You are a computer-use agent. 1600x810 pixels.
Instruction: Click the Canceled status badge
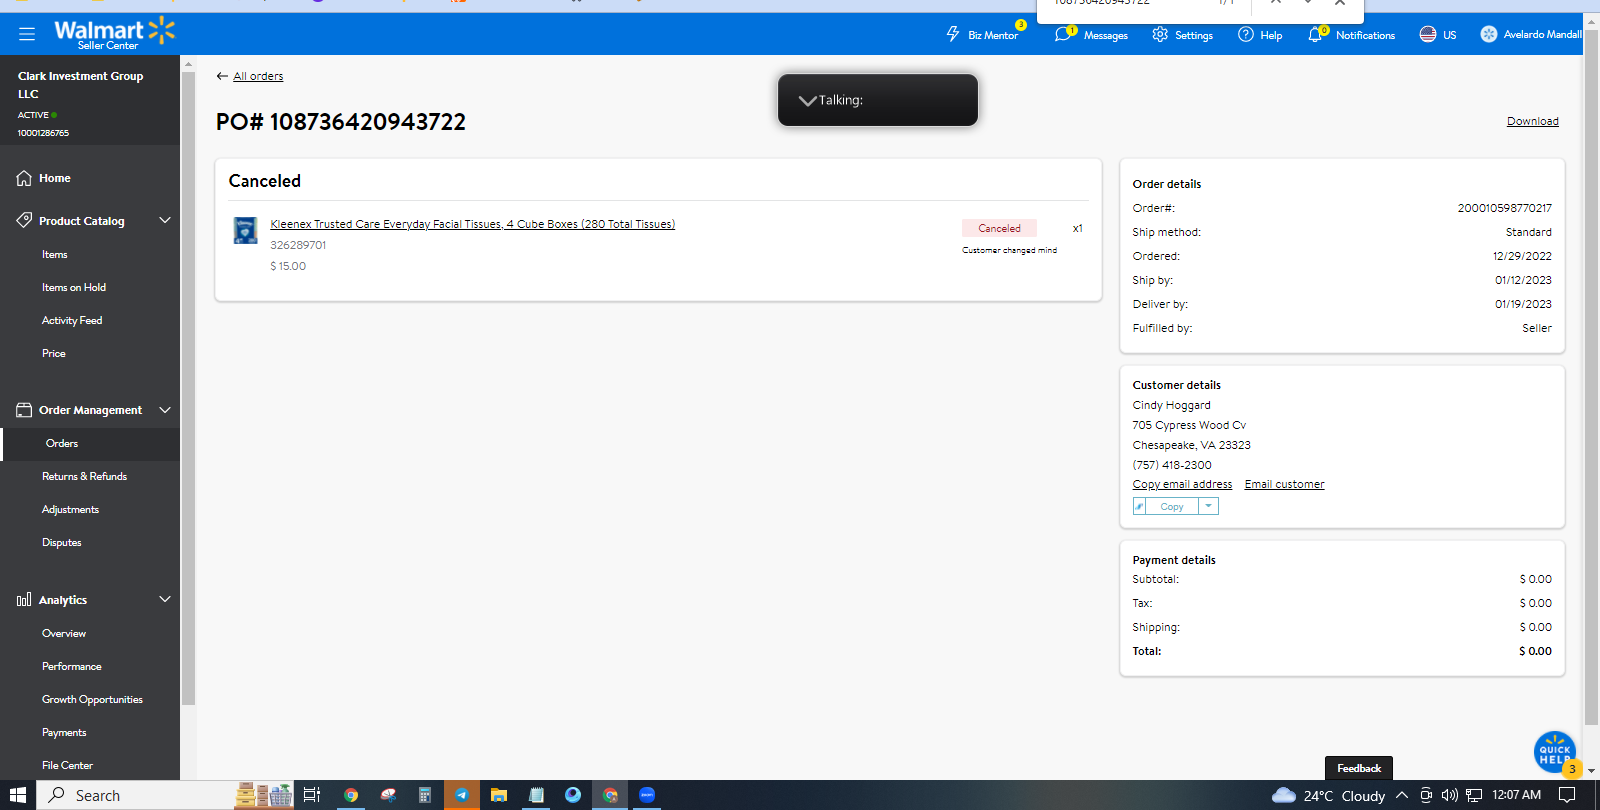tap(999, 228)
